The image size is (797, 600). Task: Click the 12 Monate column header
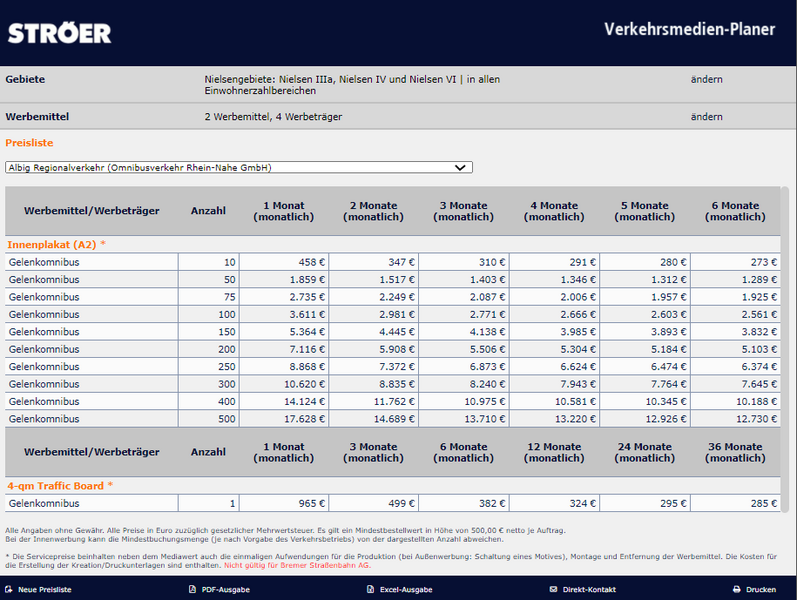point(554,453)
